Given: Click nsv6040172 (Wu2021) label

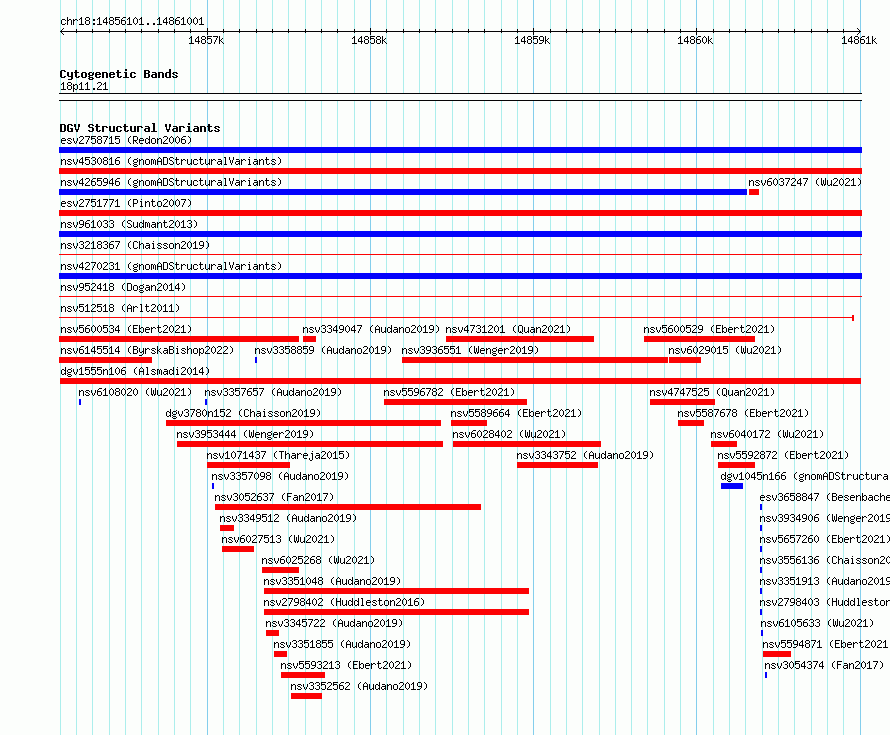Looking at the screenshot, I should (767, 434).
